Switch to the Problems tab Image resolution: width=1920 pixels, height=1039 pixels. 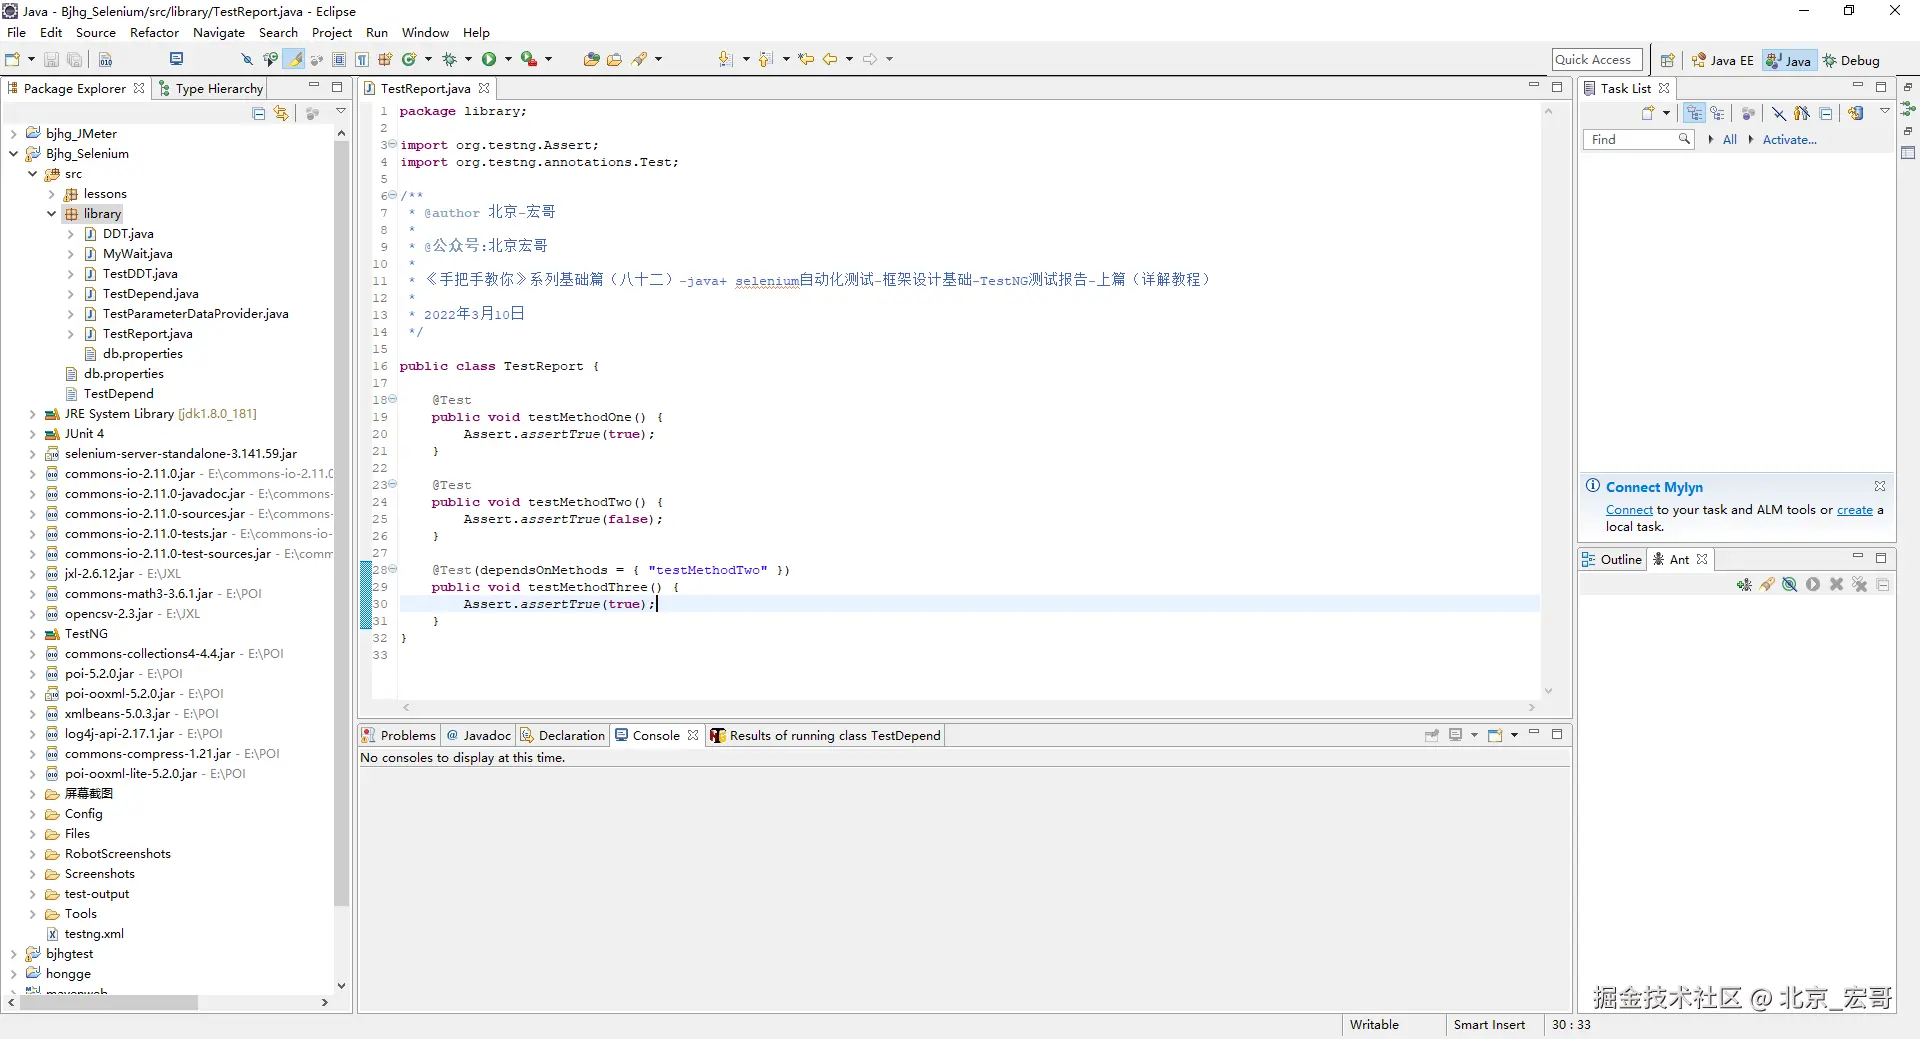[x=399, y=735]
